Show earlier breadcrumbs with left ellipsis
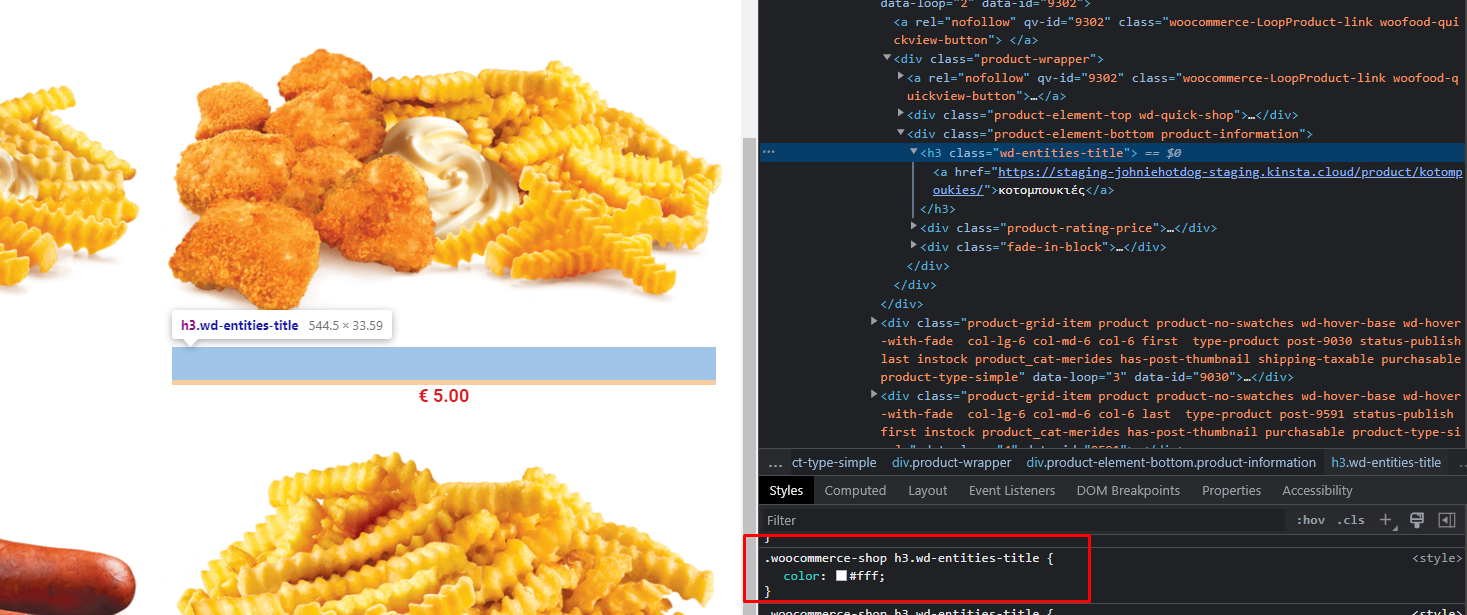This screenshot has height=615, width=1467. point(775,463)
